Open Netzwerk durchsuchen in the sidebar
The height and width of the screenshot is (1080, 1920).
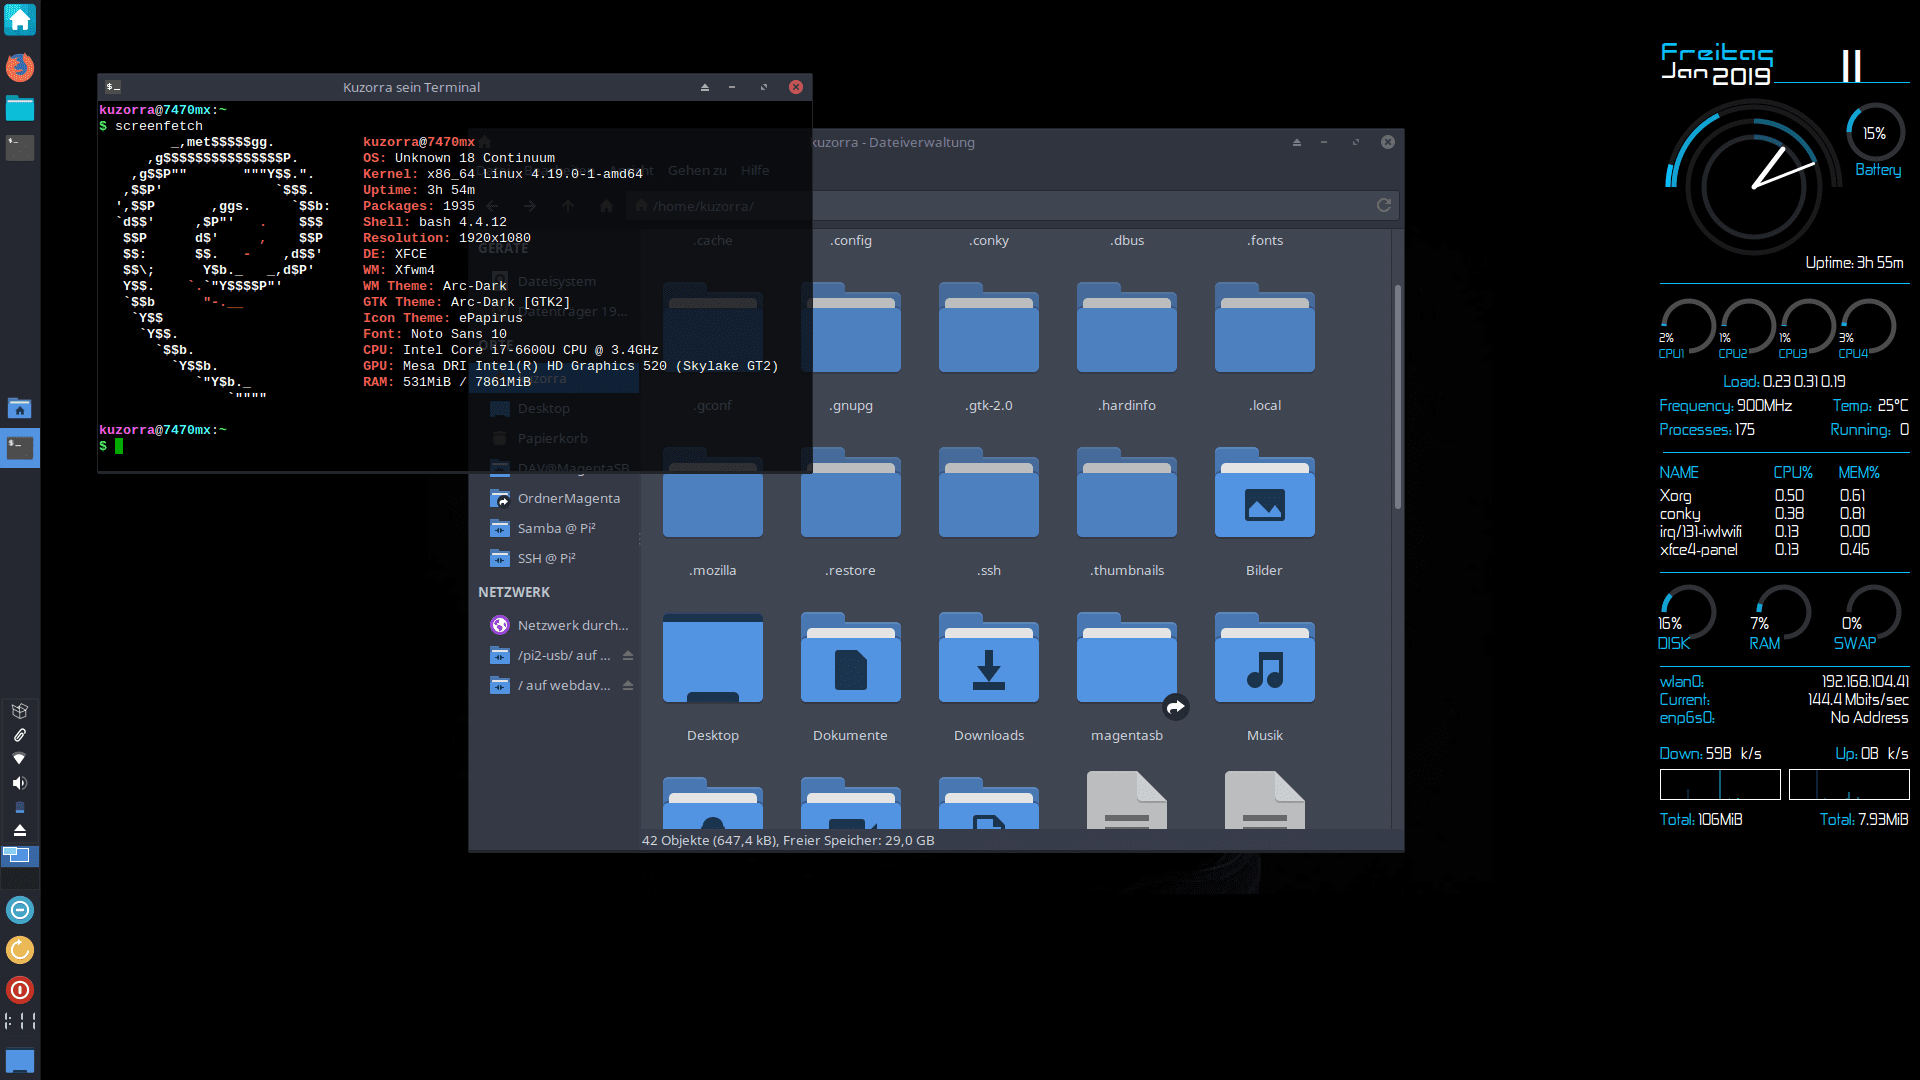[x=572, y=625]
